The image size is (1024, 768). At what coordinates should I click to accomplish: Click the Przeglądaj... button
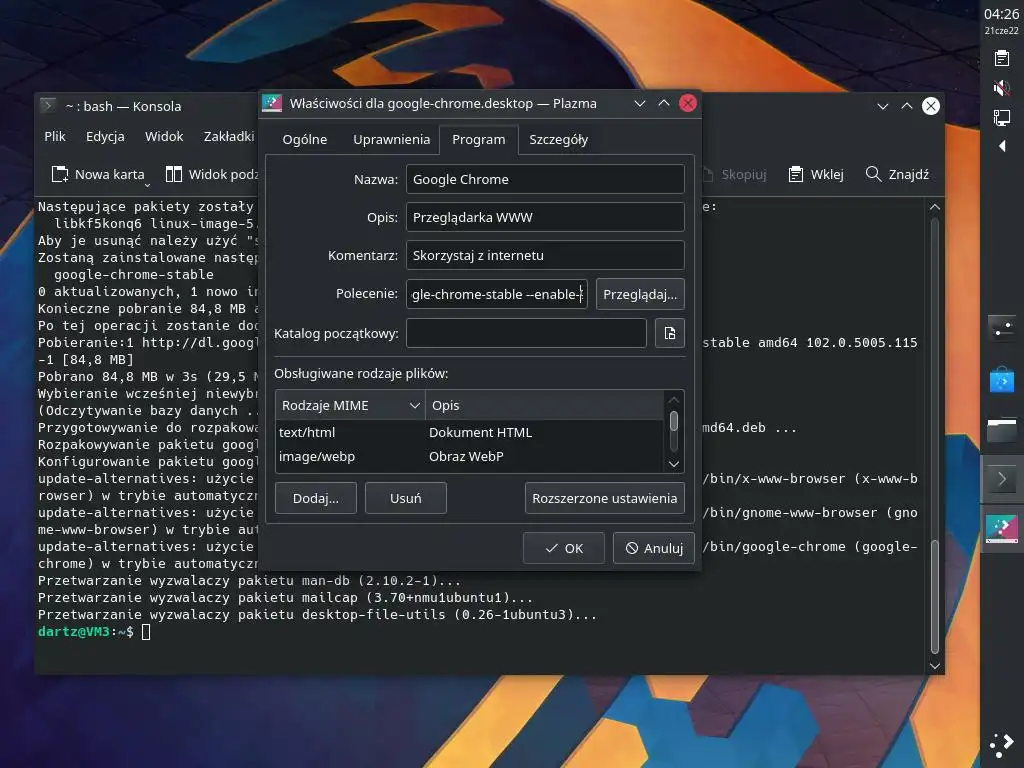pos(640,294)
